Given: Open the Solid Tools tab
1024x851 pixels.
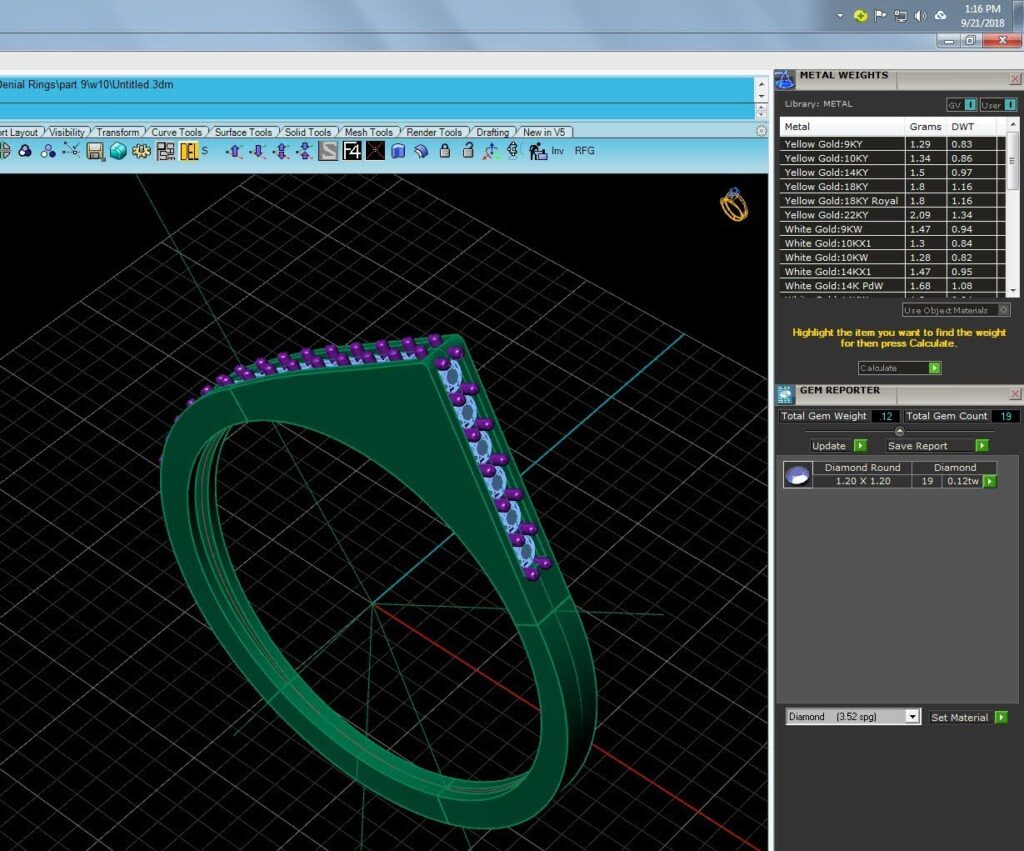Looking at the screenshot, I should click(308, 132).
